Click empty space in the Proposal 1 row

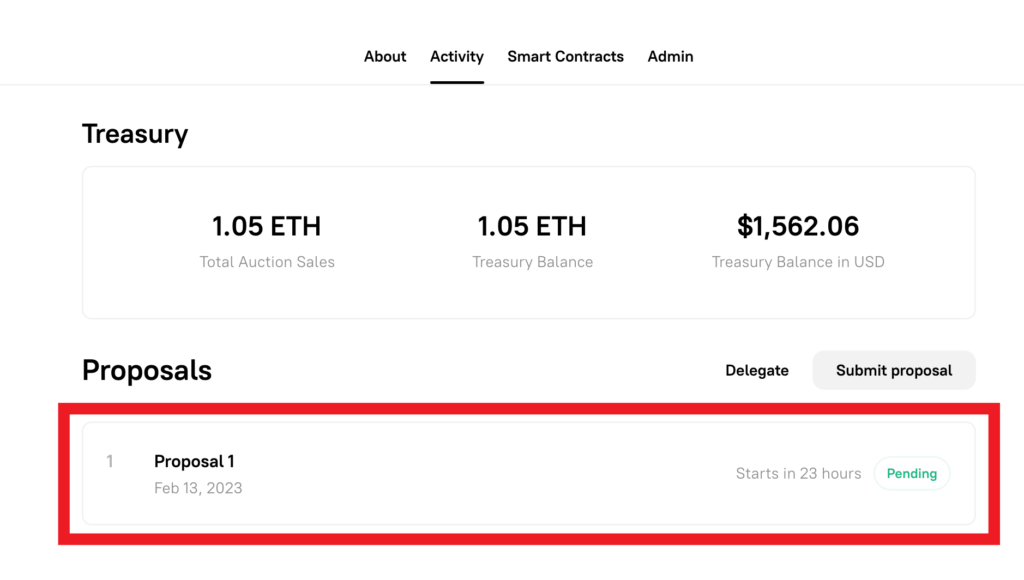480,473
